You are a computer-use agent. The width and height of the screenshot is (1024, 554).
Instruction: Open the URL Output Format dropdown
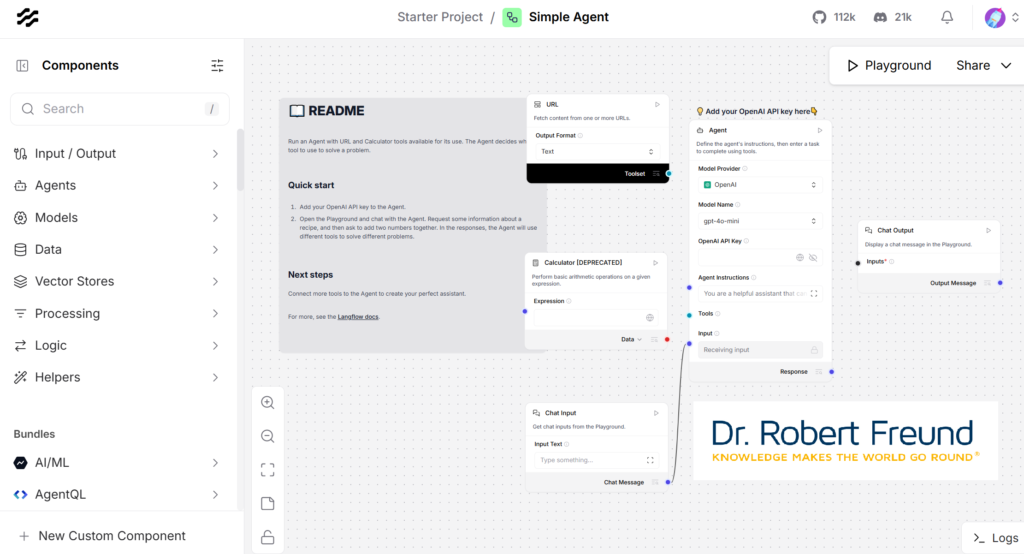tap(597, 152)
